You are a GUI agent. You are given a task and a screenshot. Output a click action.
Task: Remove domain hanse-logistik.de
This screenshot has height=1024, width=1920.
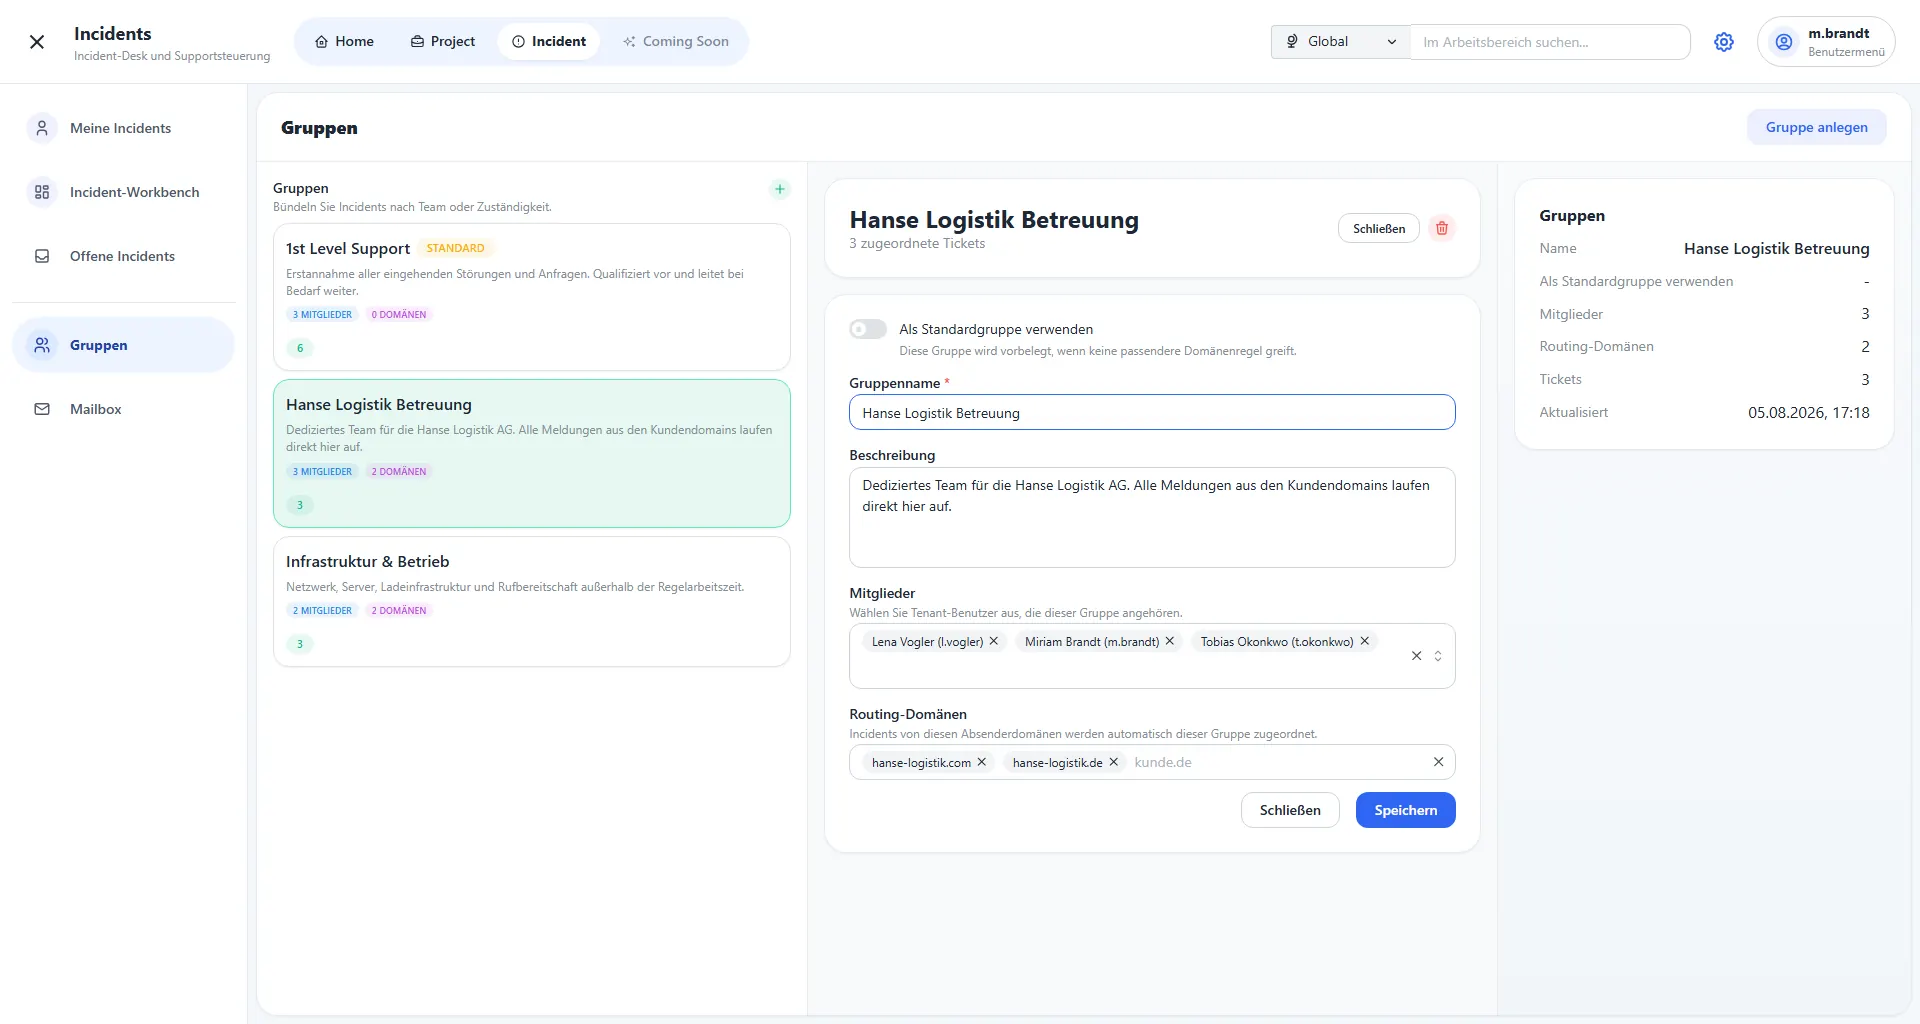(x=1114, y=762)
